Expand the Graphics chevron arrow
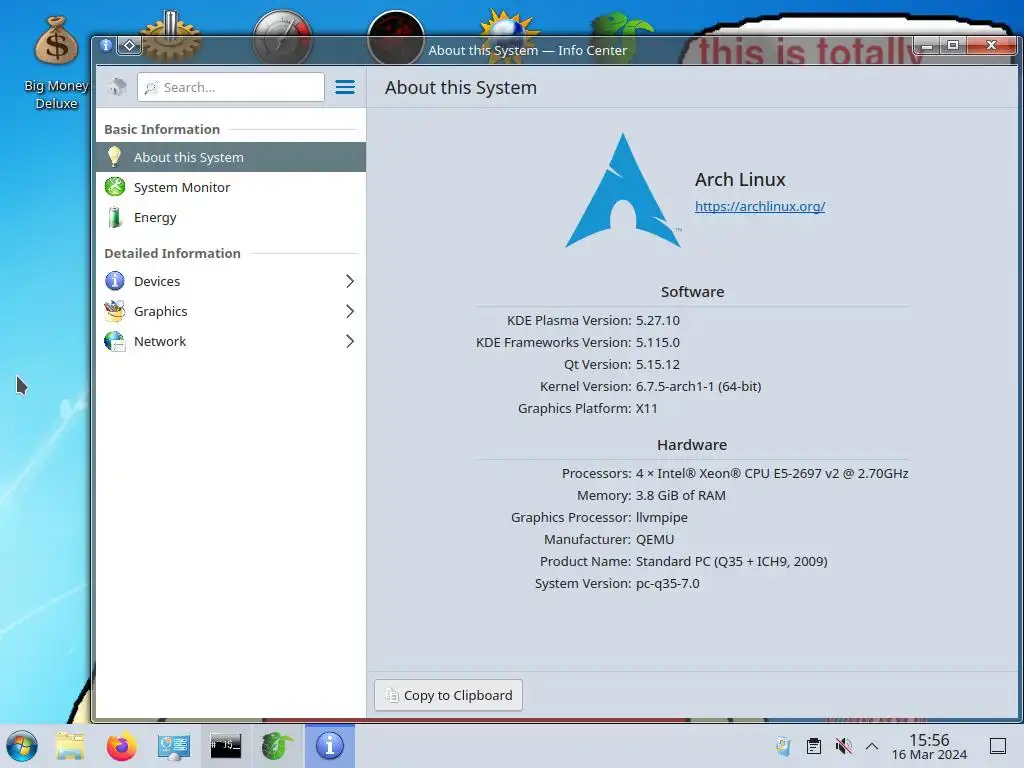Image resolution: width=1024 pixels, height=768 pixels. pos(350,312)
